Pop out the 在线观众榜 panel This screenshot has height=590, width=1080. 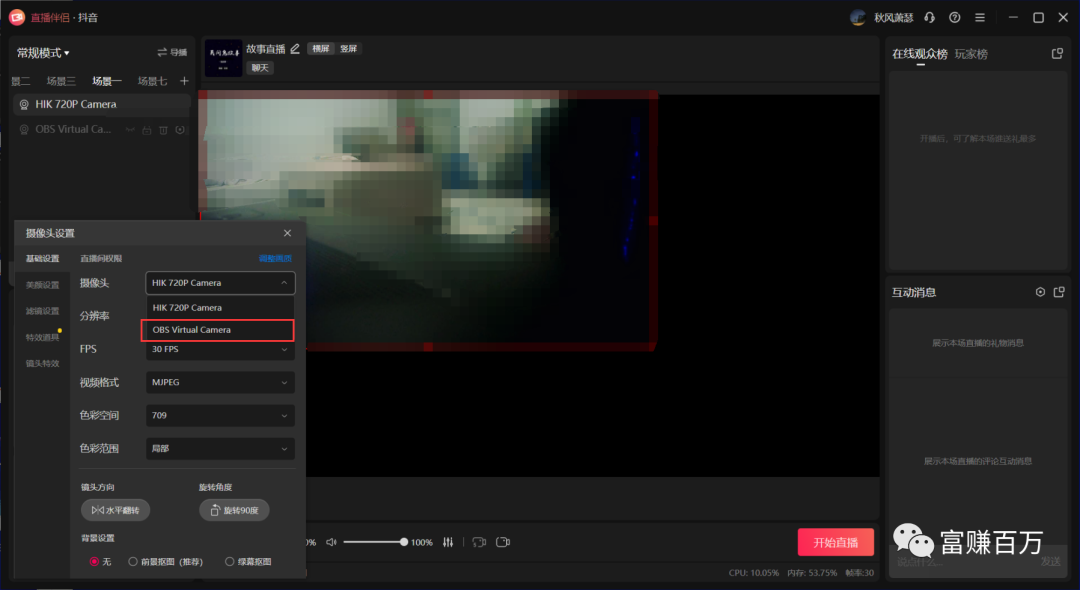(x=1057, y=54)
